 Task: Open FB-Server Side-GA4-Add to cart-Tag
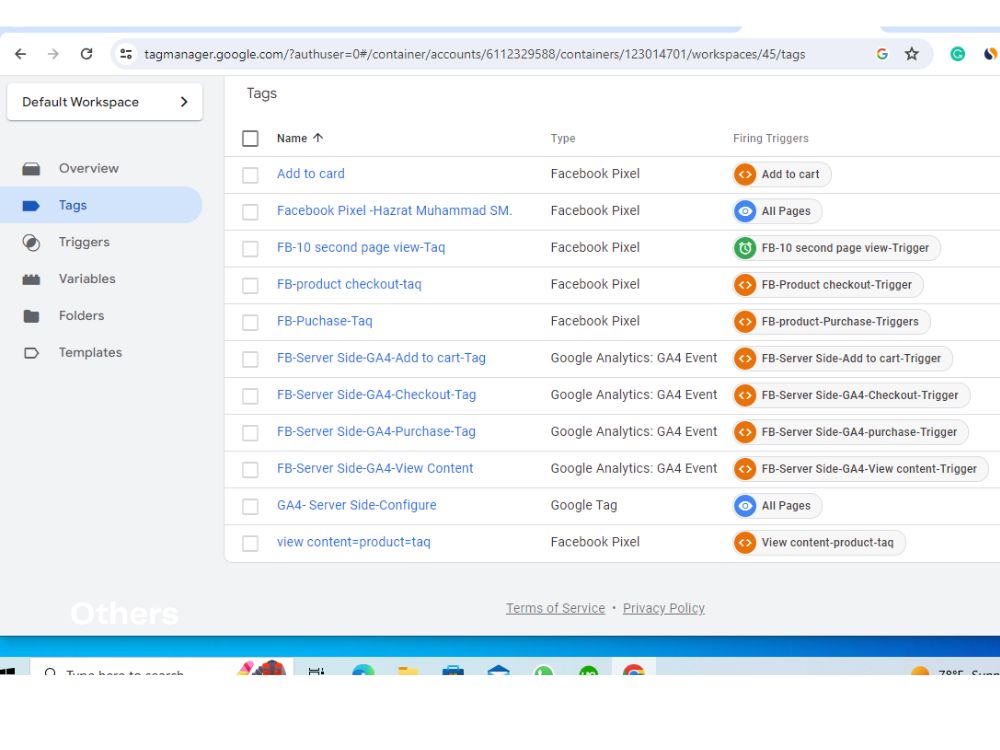tap(381, 358)
